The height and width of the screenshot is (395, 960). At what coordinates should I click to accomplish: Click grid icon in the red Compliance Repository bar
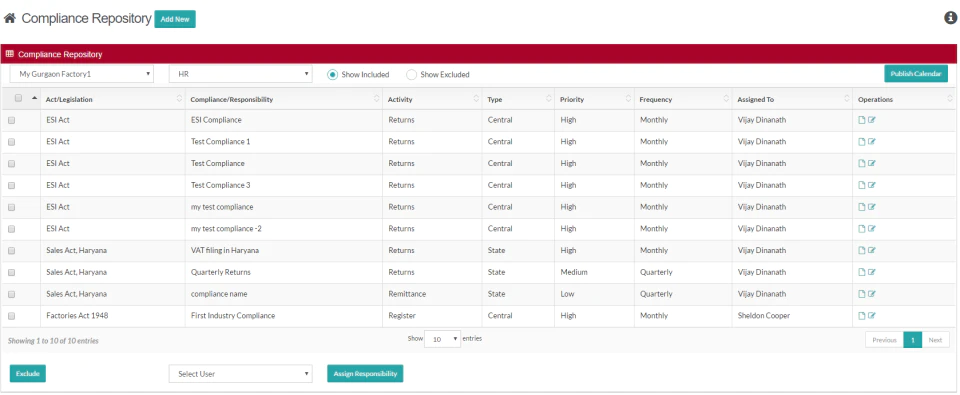coord(10,54)
